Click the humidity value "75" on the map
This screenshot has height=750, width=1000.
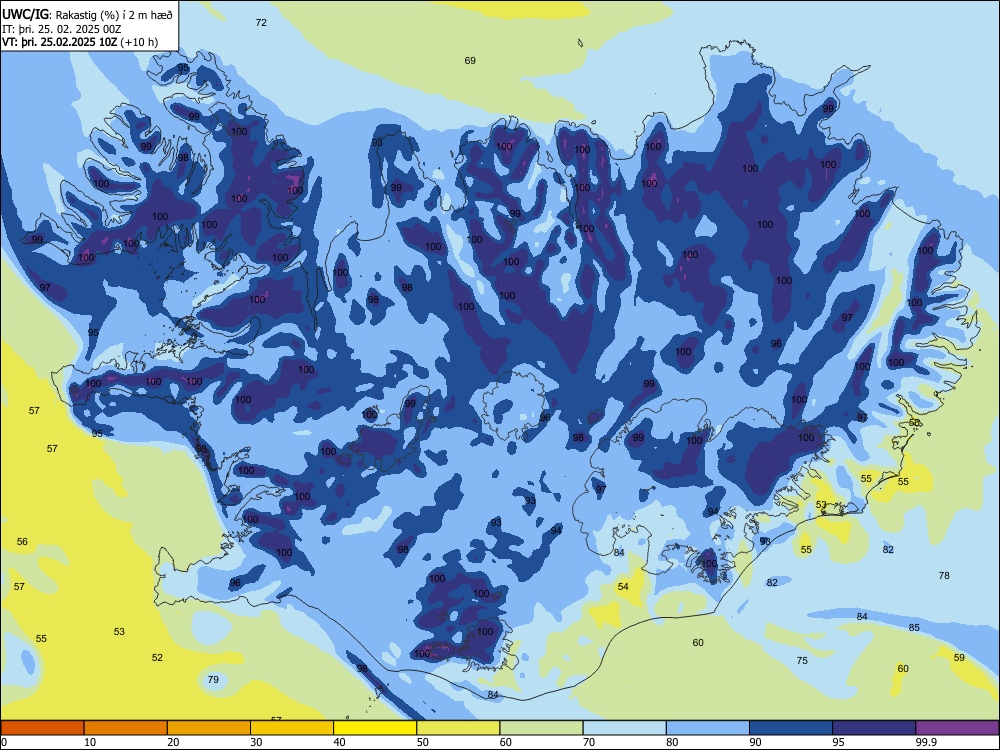click(x=802, y=661)
